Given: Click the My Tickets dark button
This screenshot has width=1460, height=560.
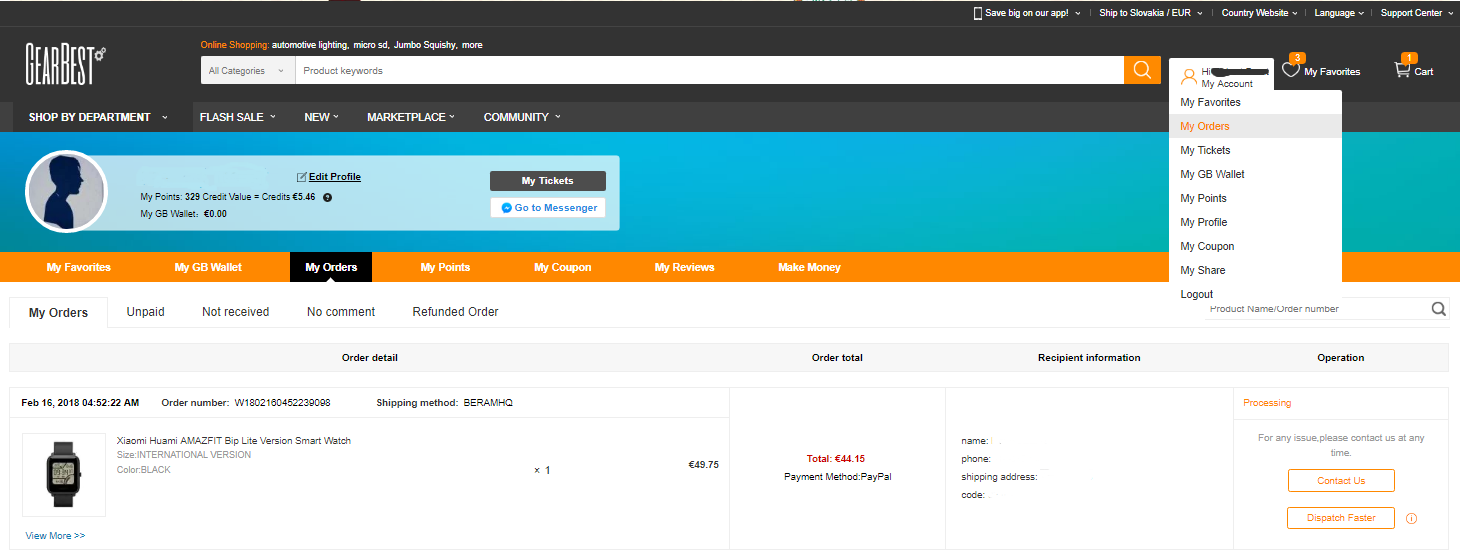Looking at the screenshot, I should point(548,181).
